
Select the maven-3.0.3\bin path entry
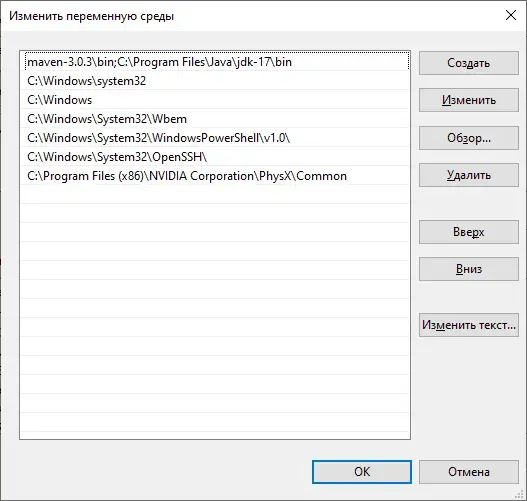[x=215, y=62]
